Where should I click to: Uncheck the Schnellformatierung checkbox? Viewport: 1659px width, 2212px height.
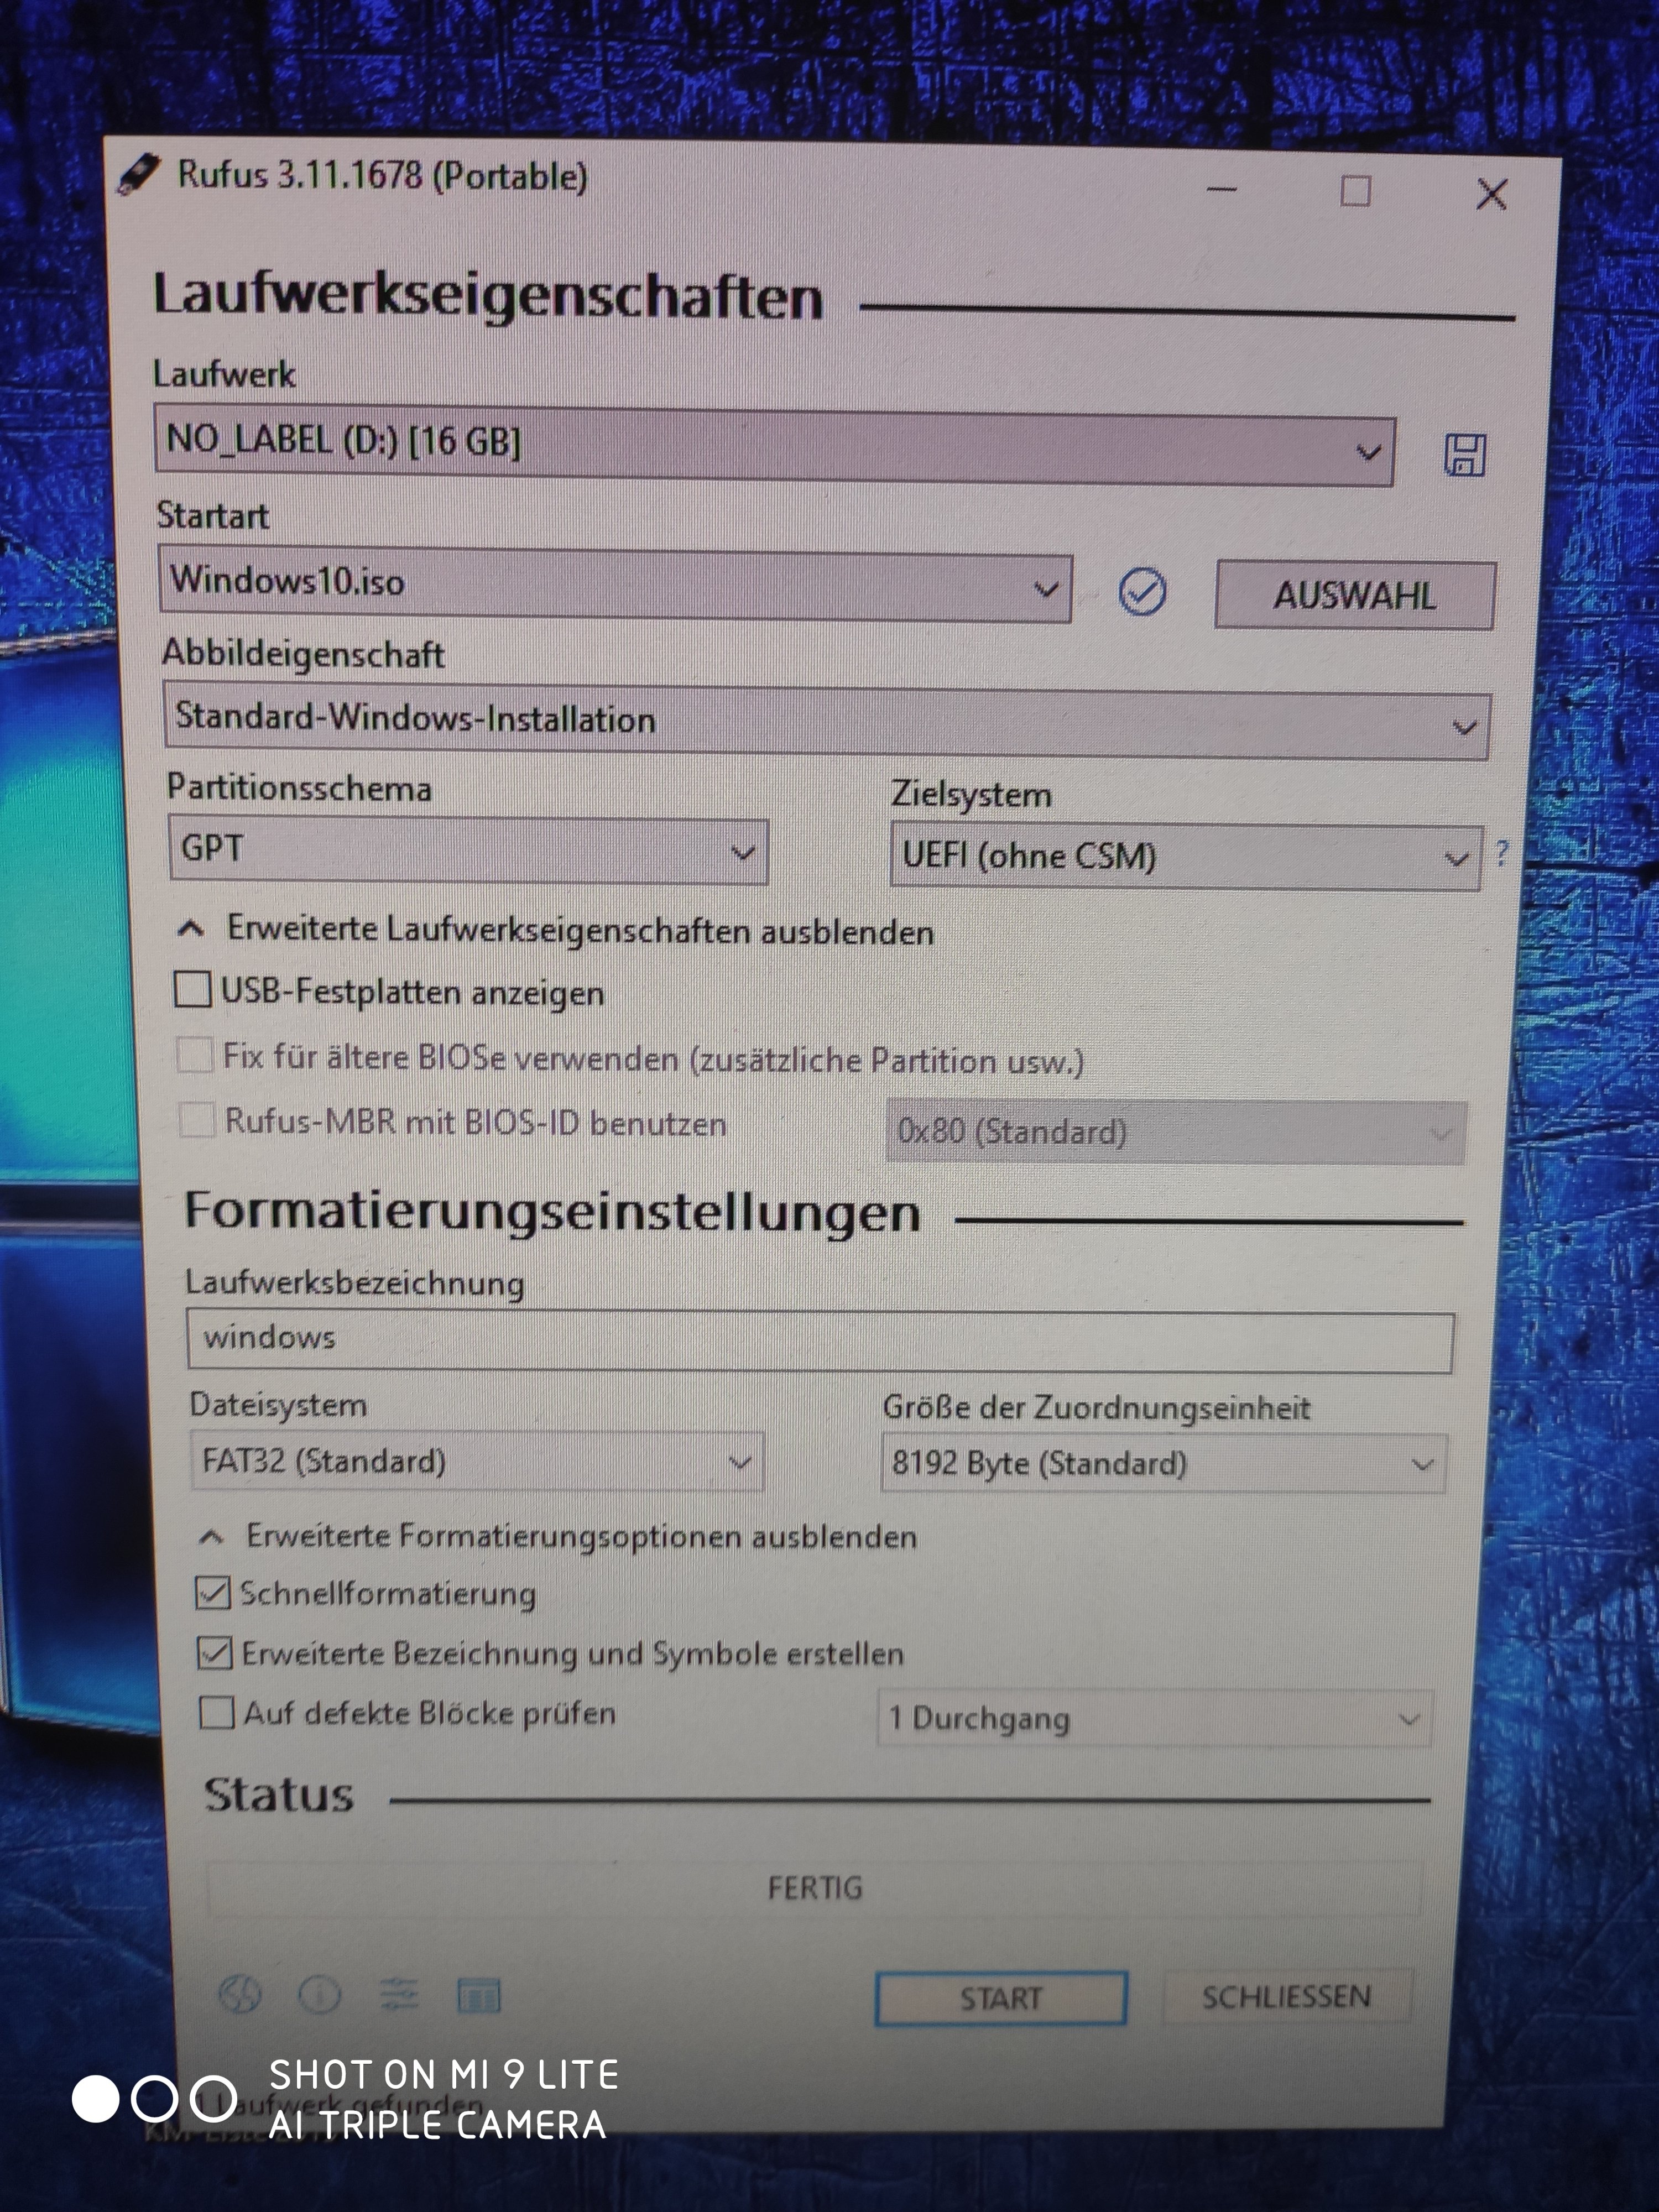click(x=213, y=1592)
